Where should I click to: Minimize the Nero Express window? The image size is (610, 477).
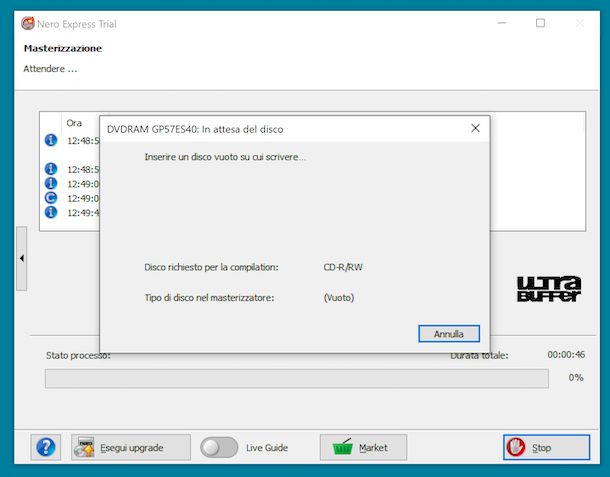[x=502, y=23]
